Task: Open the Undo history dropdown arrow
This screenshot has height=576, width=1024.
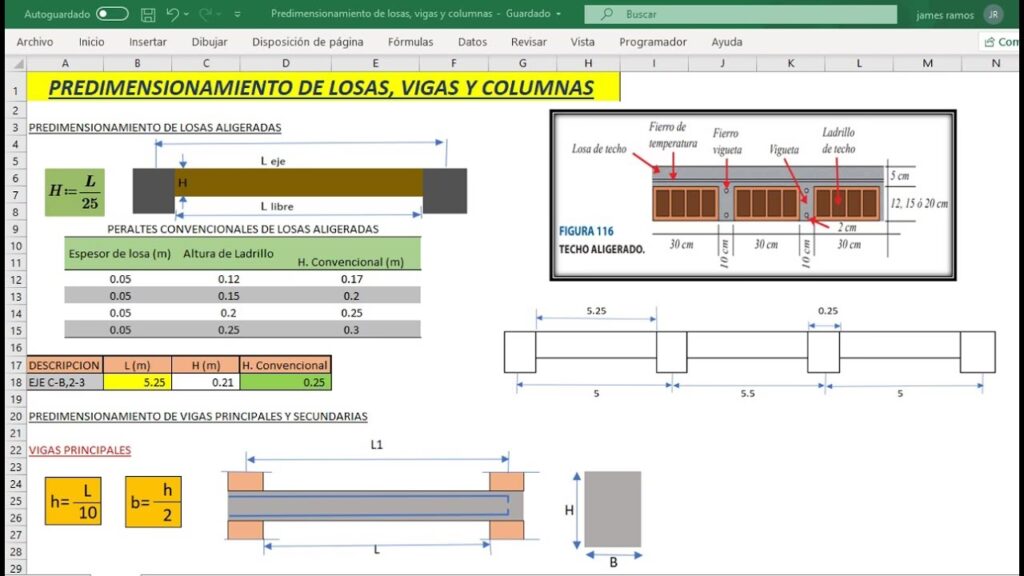Action: coord(190,15)
